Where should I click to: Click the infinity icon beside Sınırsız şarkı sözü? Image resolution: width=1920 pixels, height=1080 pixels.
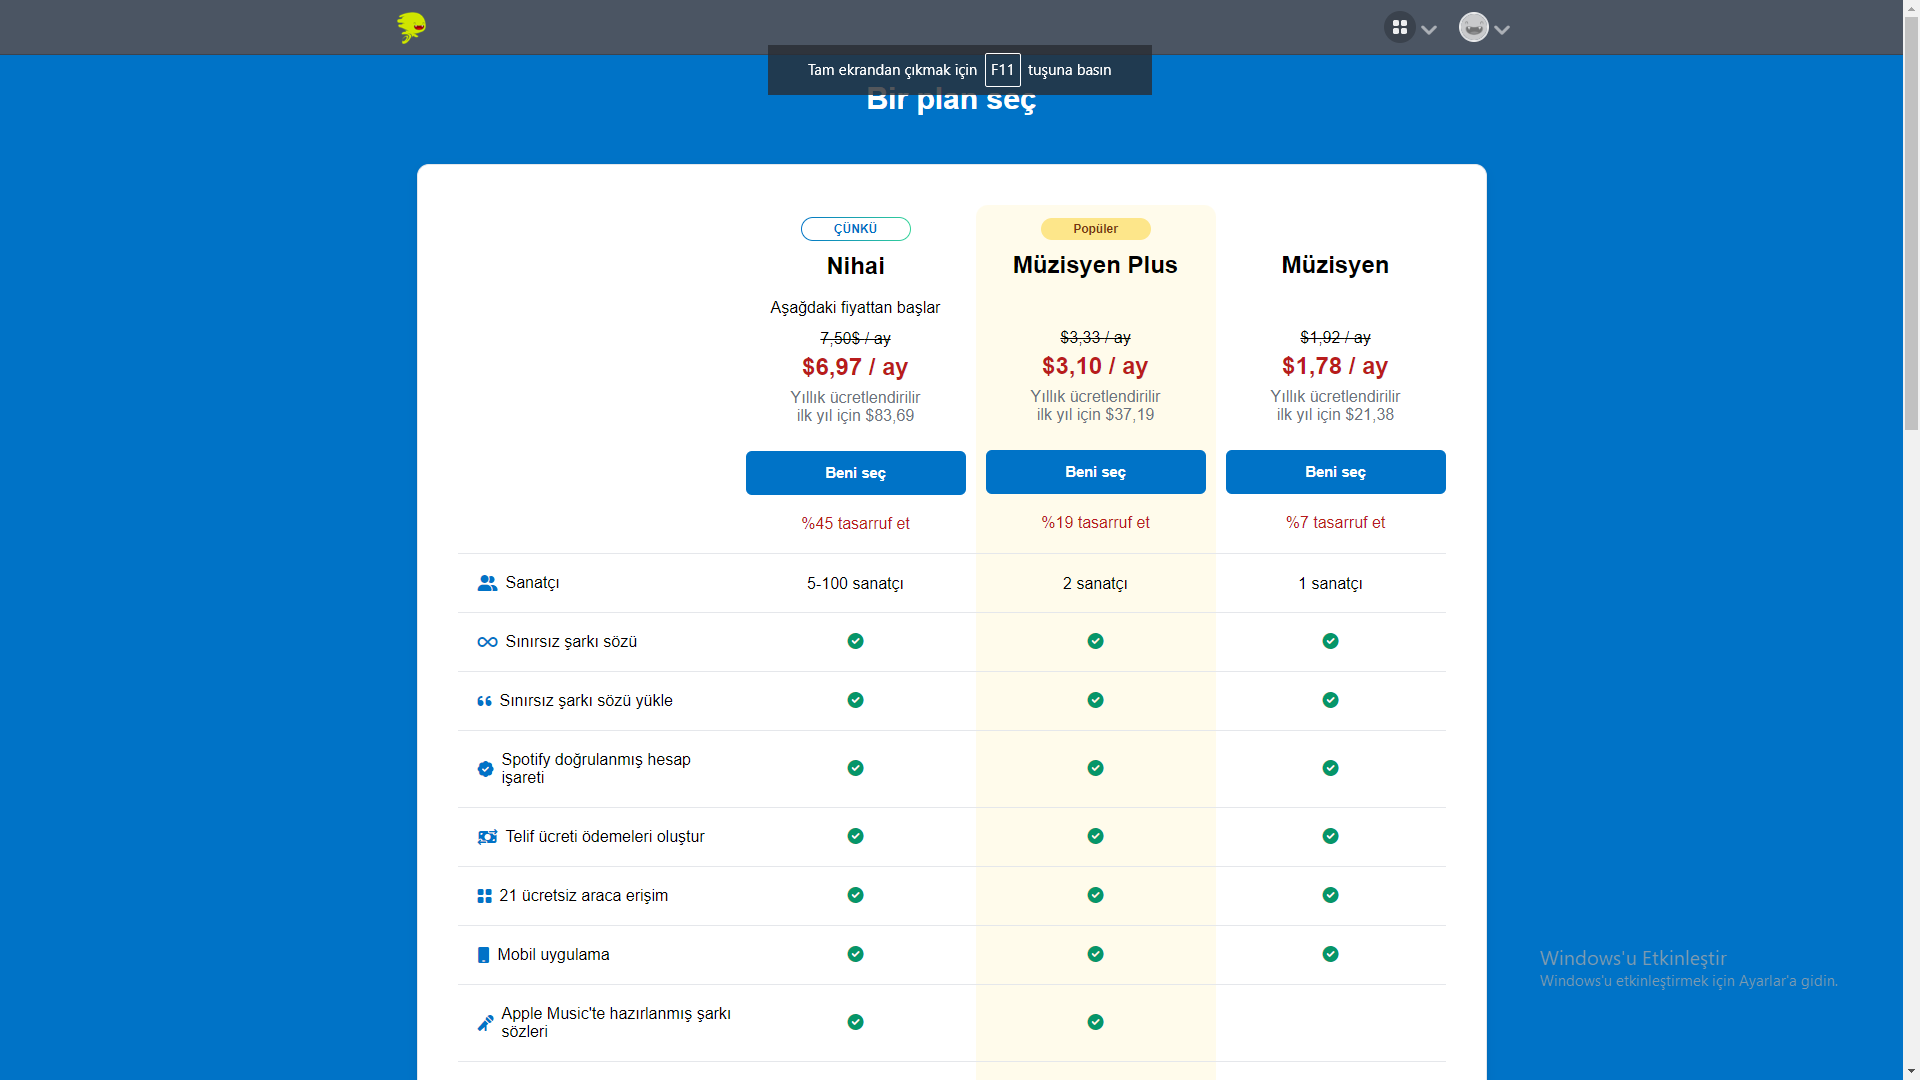pyautogui.click(x=487, y=642)
